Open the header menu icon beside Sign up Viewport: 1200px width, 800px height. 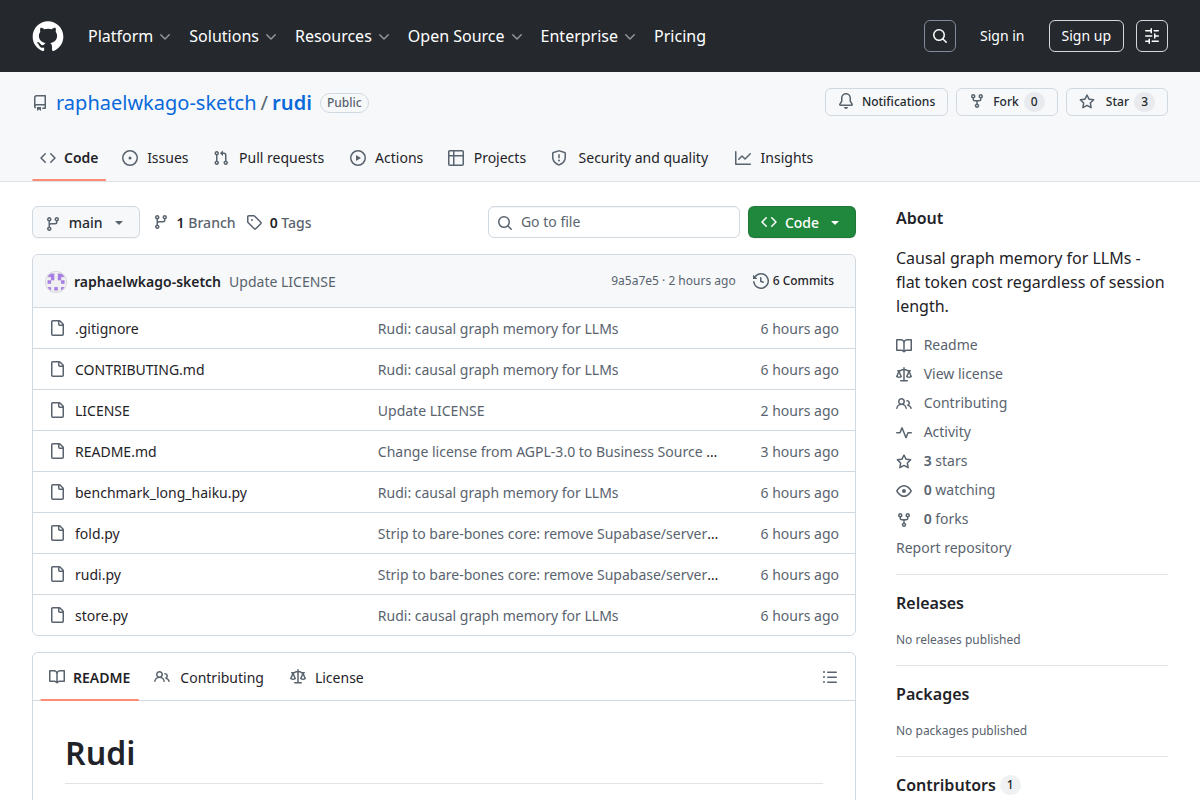pos(1152,36)
